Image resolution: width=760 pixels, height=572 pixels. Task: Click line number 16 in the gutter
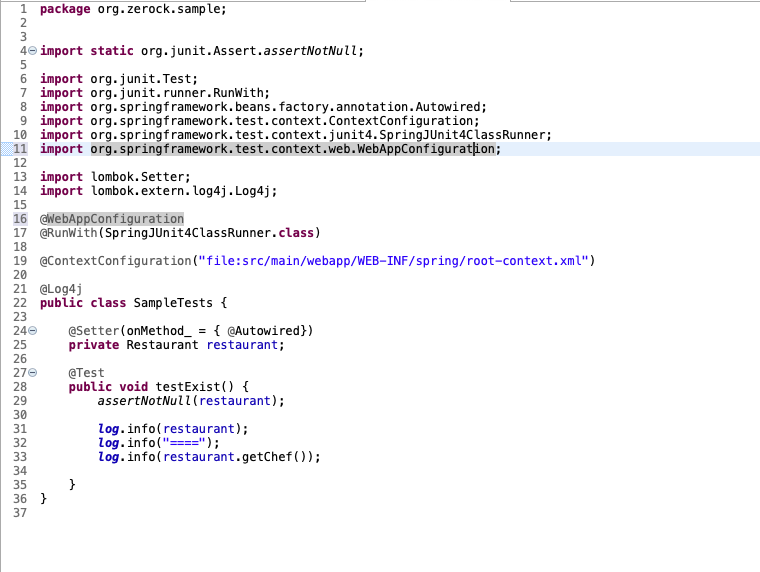(x=20, y=219)
